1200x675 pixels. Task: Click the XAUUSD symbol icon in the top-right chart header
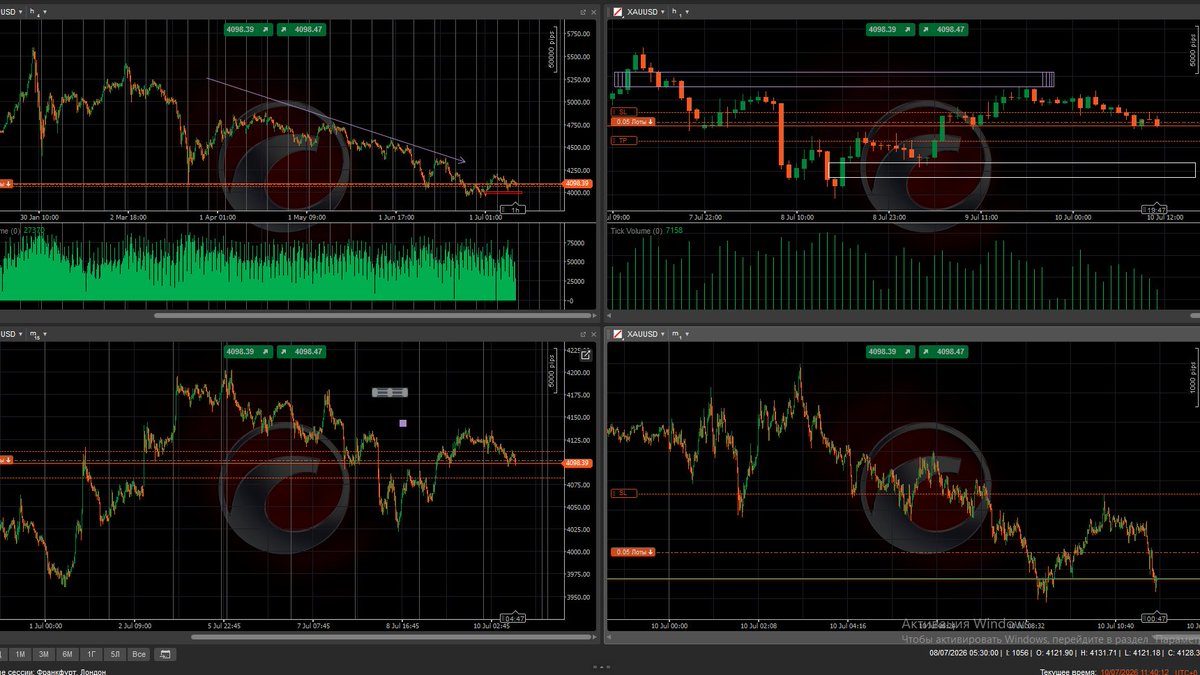coord(618,12)
